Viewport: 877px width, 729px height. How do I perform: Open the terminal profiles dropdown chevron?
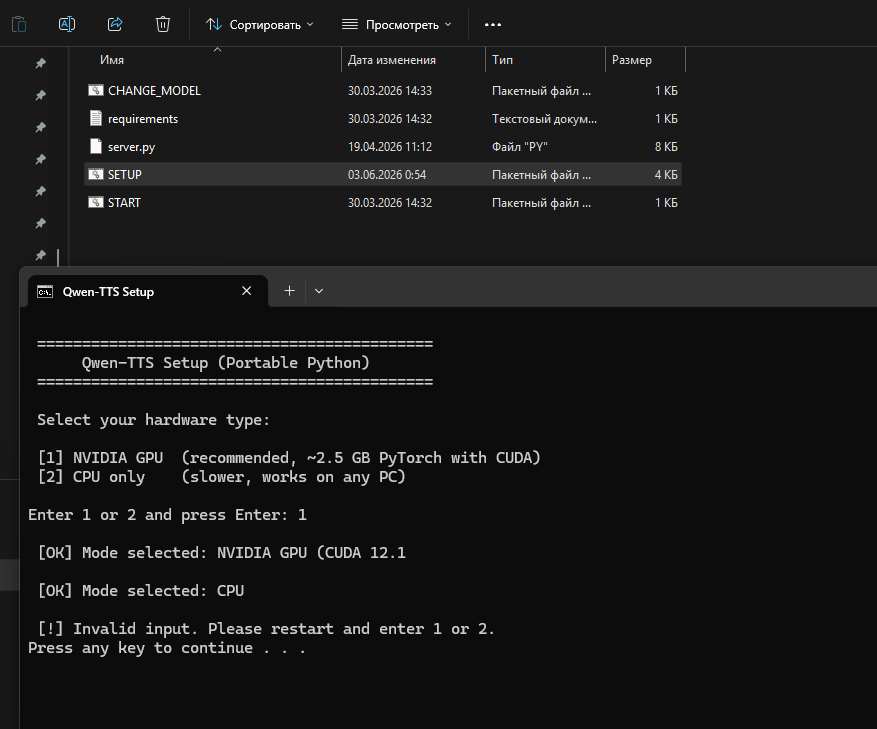click(x=319, y=291)
